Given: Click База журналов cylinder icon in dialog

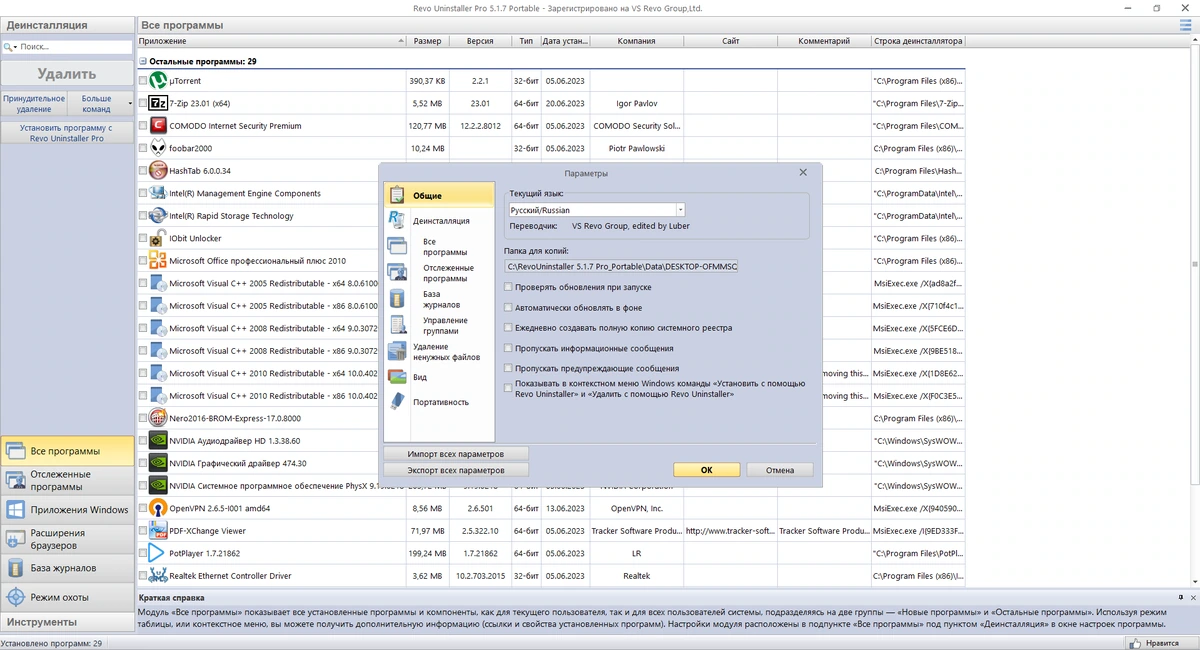Looking at the screenshot, I should click(x=397, y=299).
